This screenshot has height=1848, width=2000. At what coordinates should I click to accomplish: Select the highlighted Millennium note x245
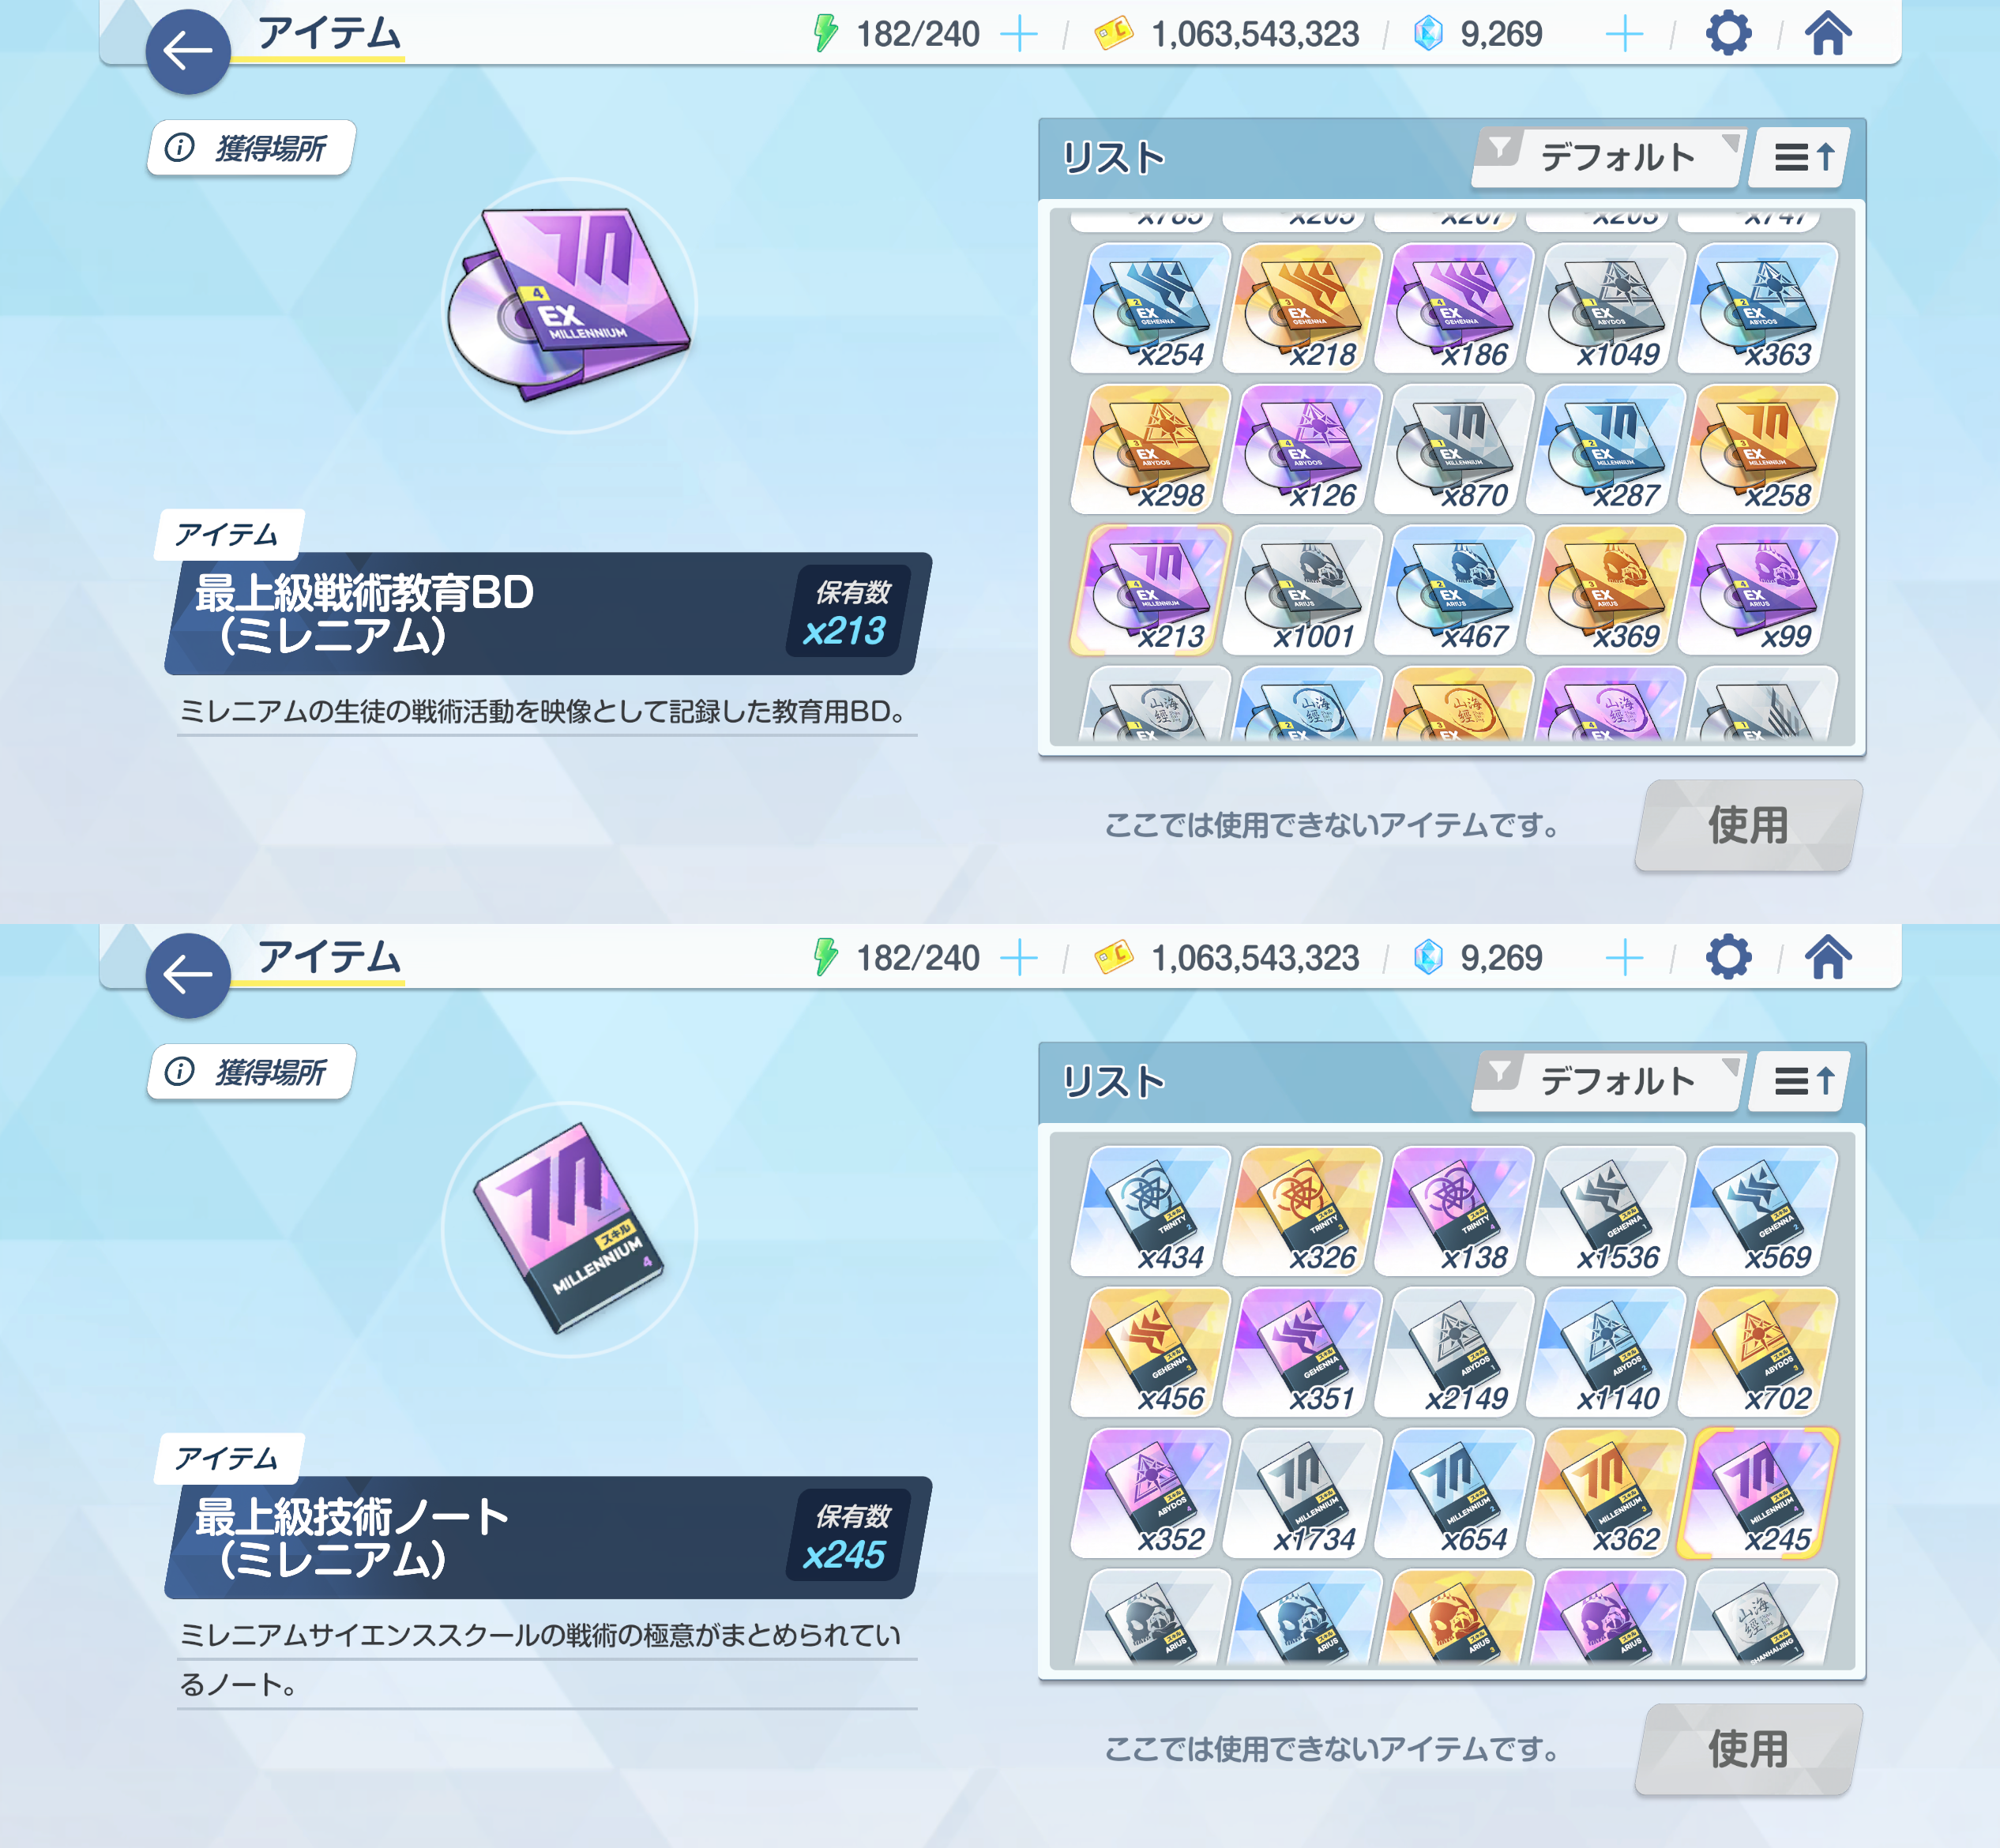point(1760,1493)
